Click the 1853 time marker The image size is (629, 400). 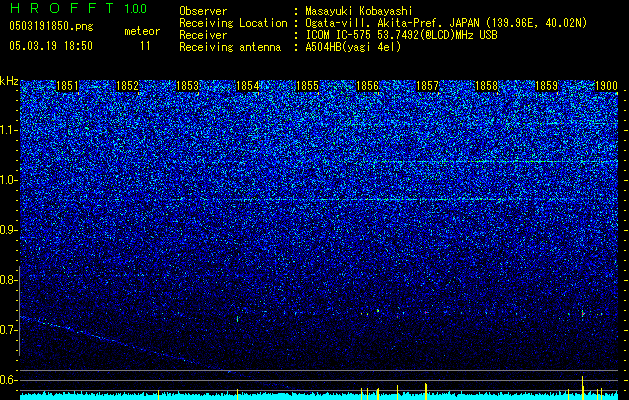coord(187,86)
